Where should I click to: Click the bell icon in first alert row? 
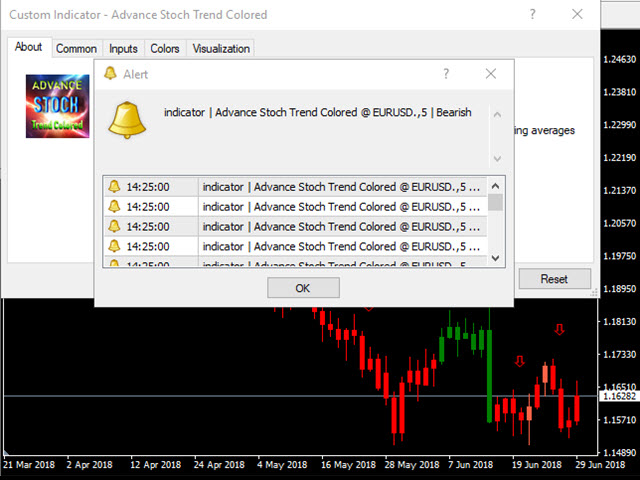(114, 186)
